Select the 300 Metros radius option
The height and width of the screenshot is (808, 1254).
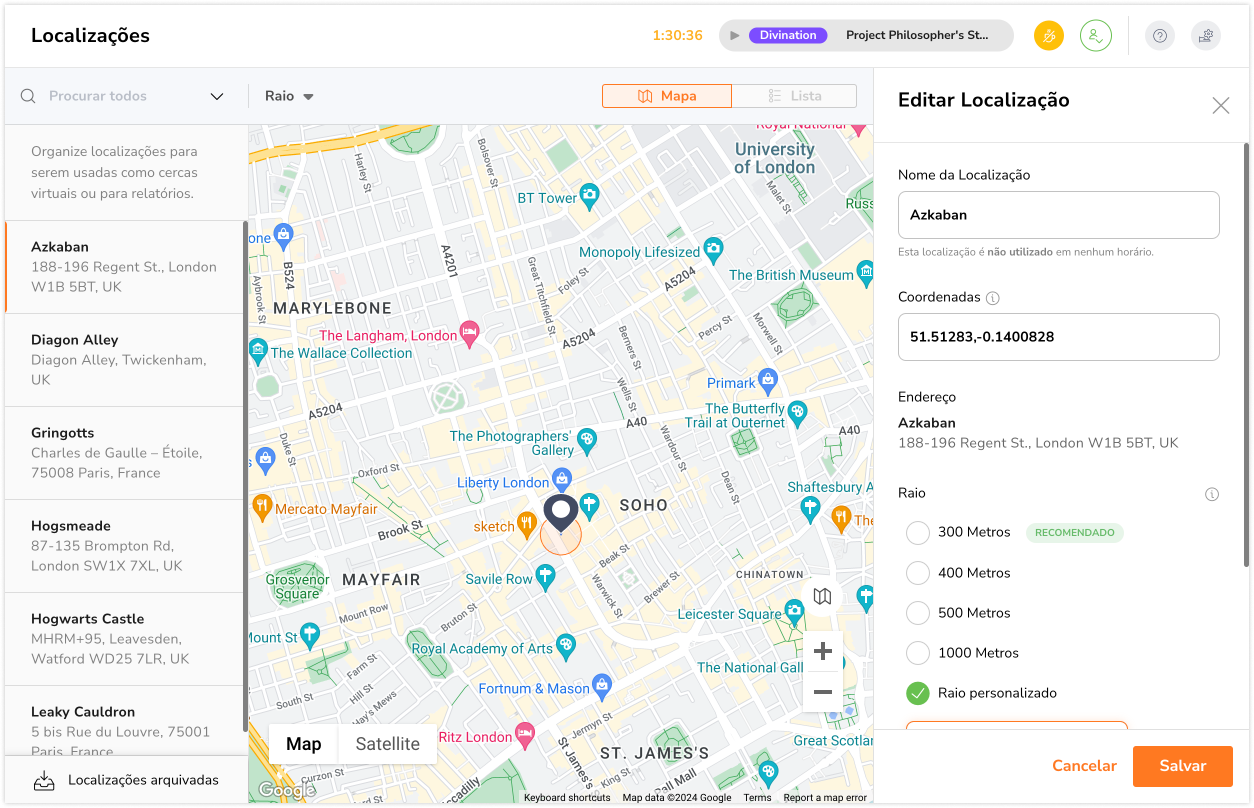pos(918,533)
